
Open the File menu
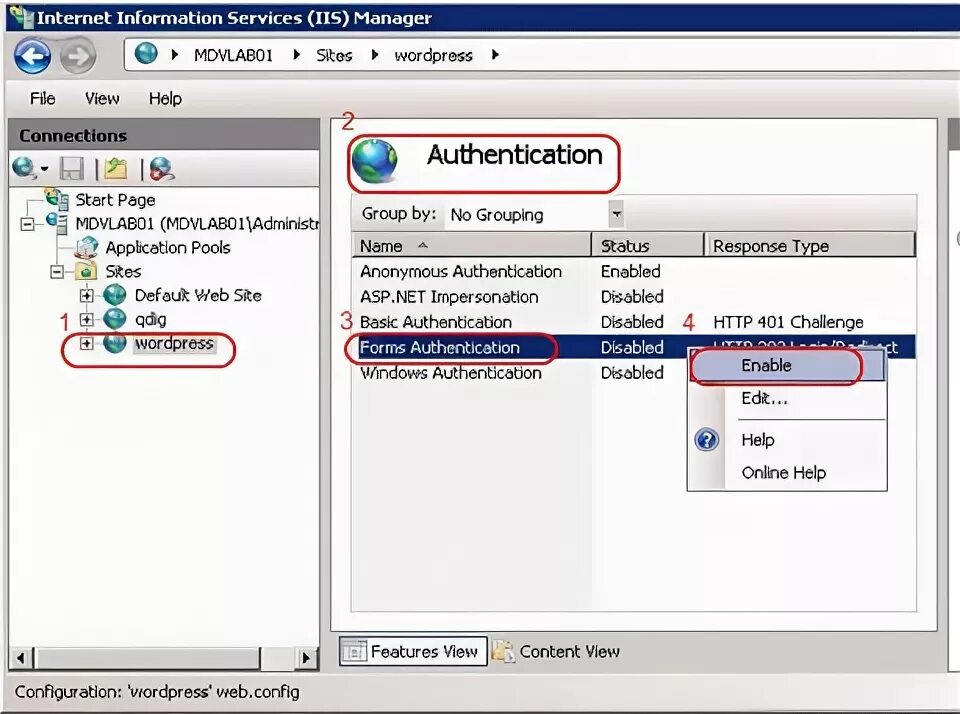[x=42, y=98]
